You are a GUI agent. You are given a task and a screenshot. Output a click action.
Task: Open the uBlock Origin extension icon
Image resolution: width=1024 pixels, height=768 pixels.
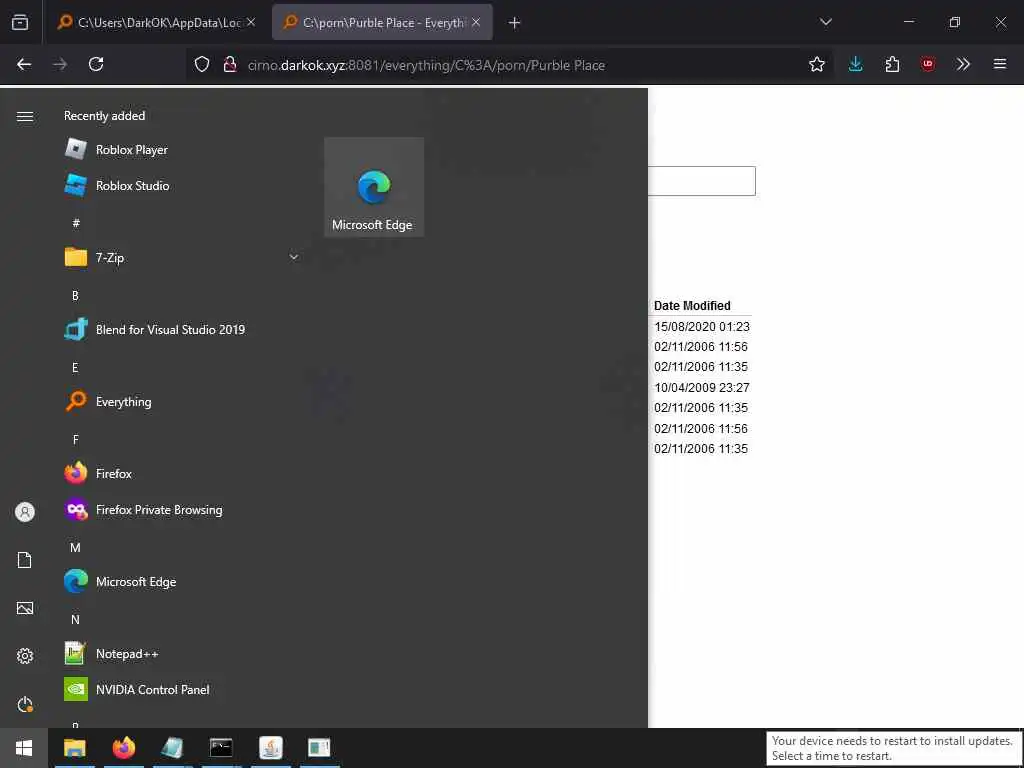pos(928,64)
